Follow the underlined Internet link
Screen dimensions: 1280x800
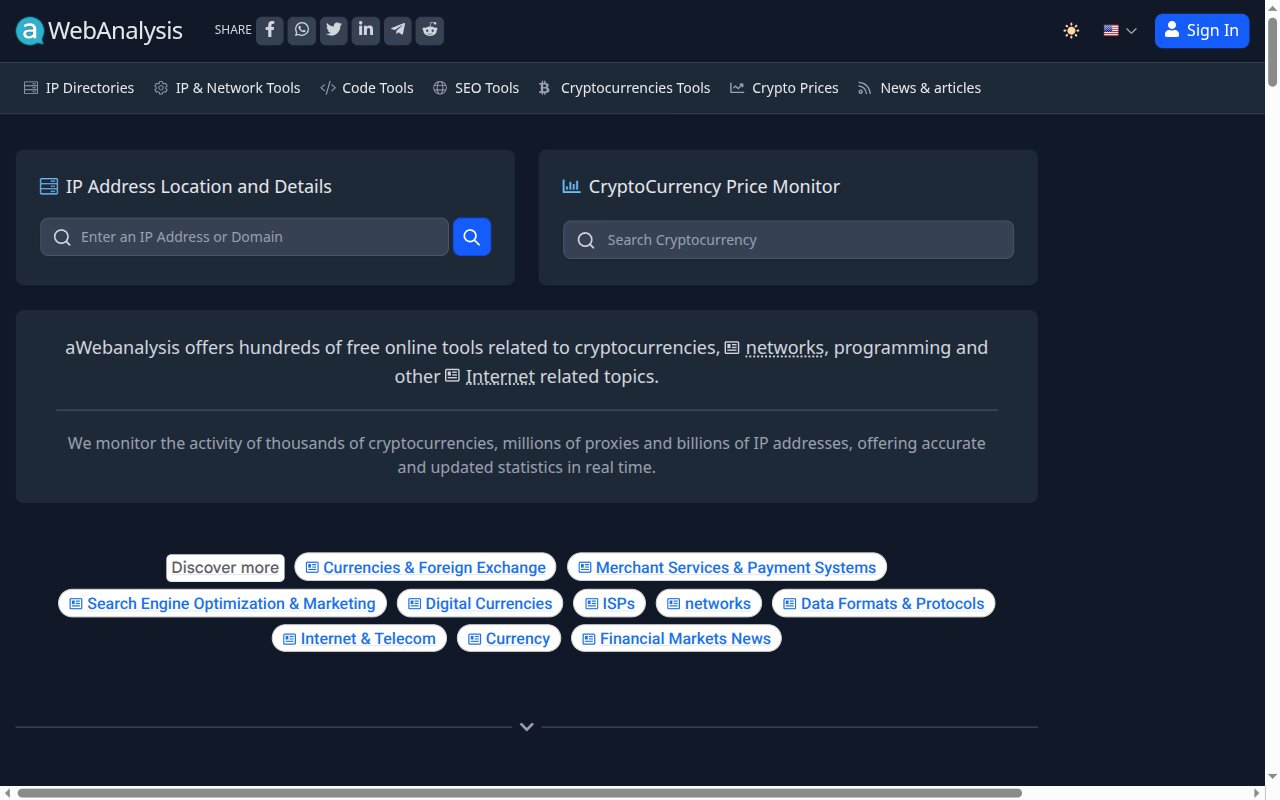point(500,377)
